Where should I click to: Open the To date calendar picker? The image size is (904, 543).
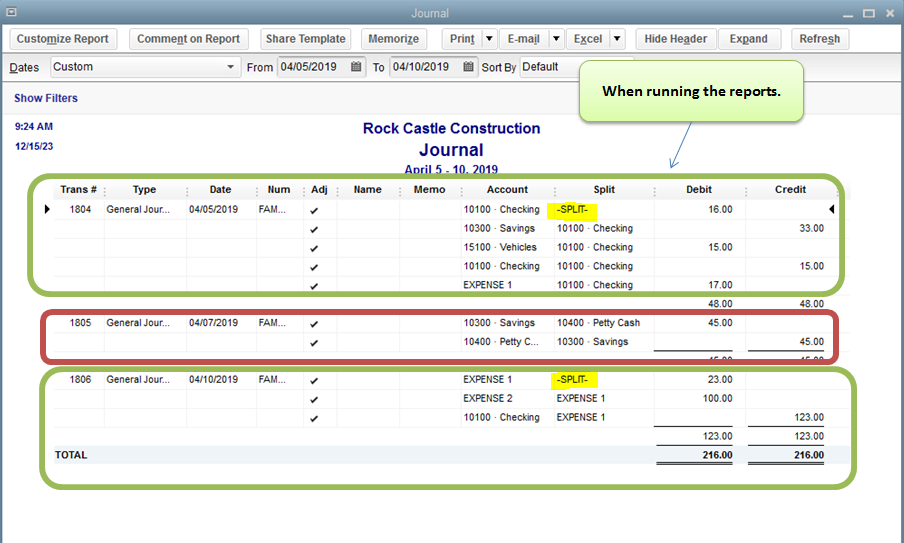(x=469, y=67)
